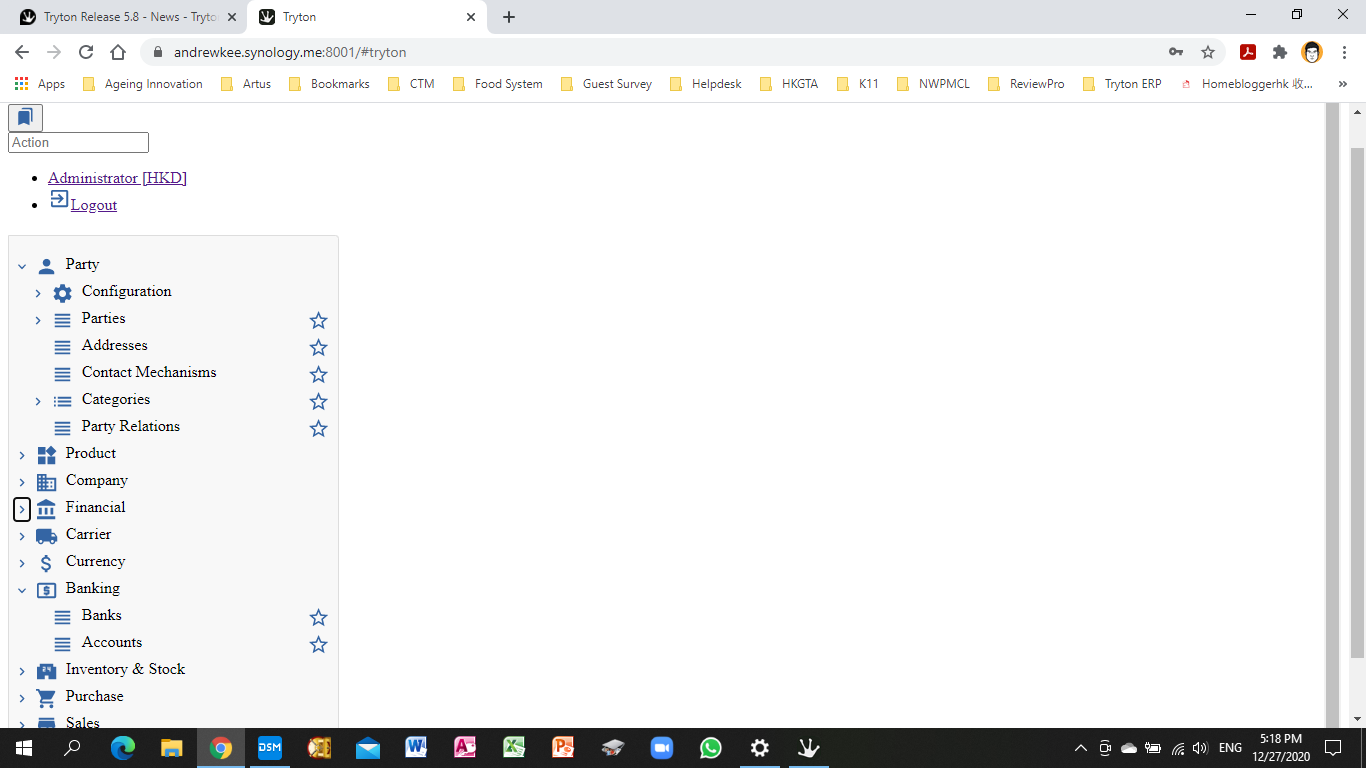Click the Windows Start button

[x=24, y=748]
